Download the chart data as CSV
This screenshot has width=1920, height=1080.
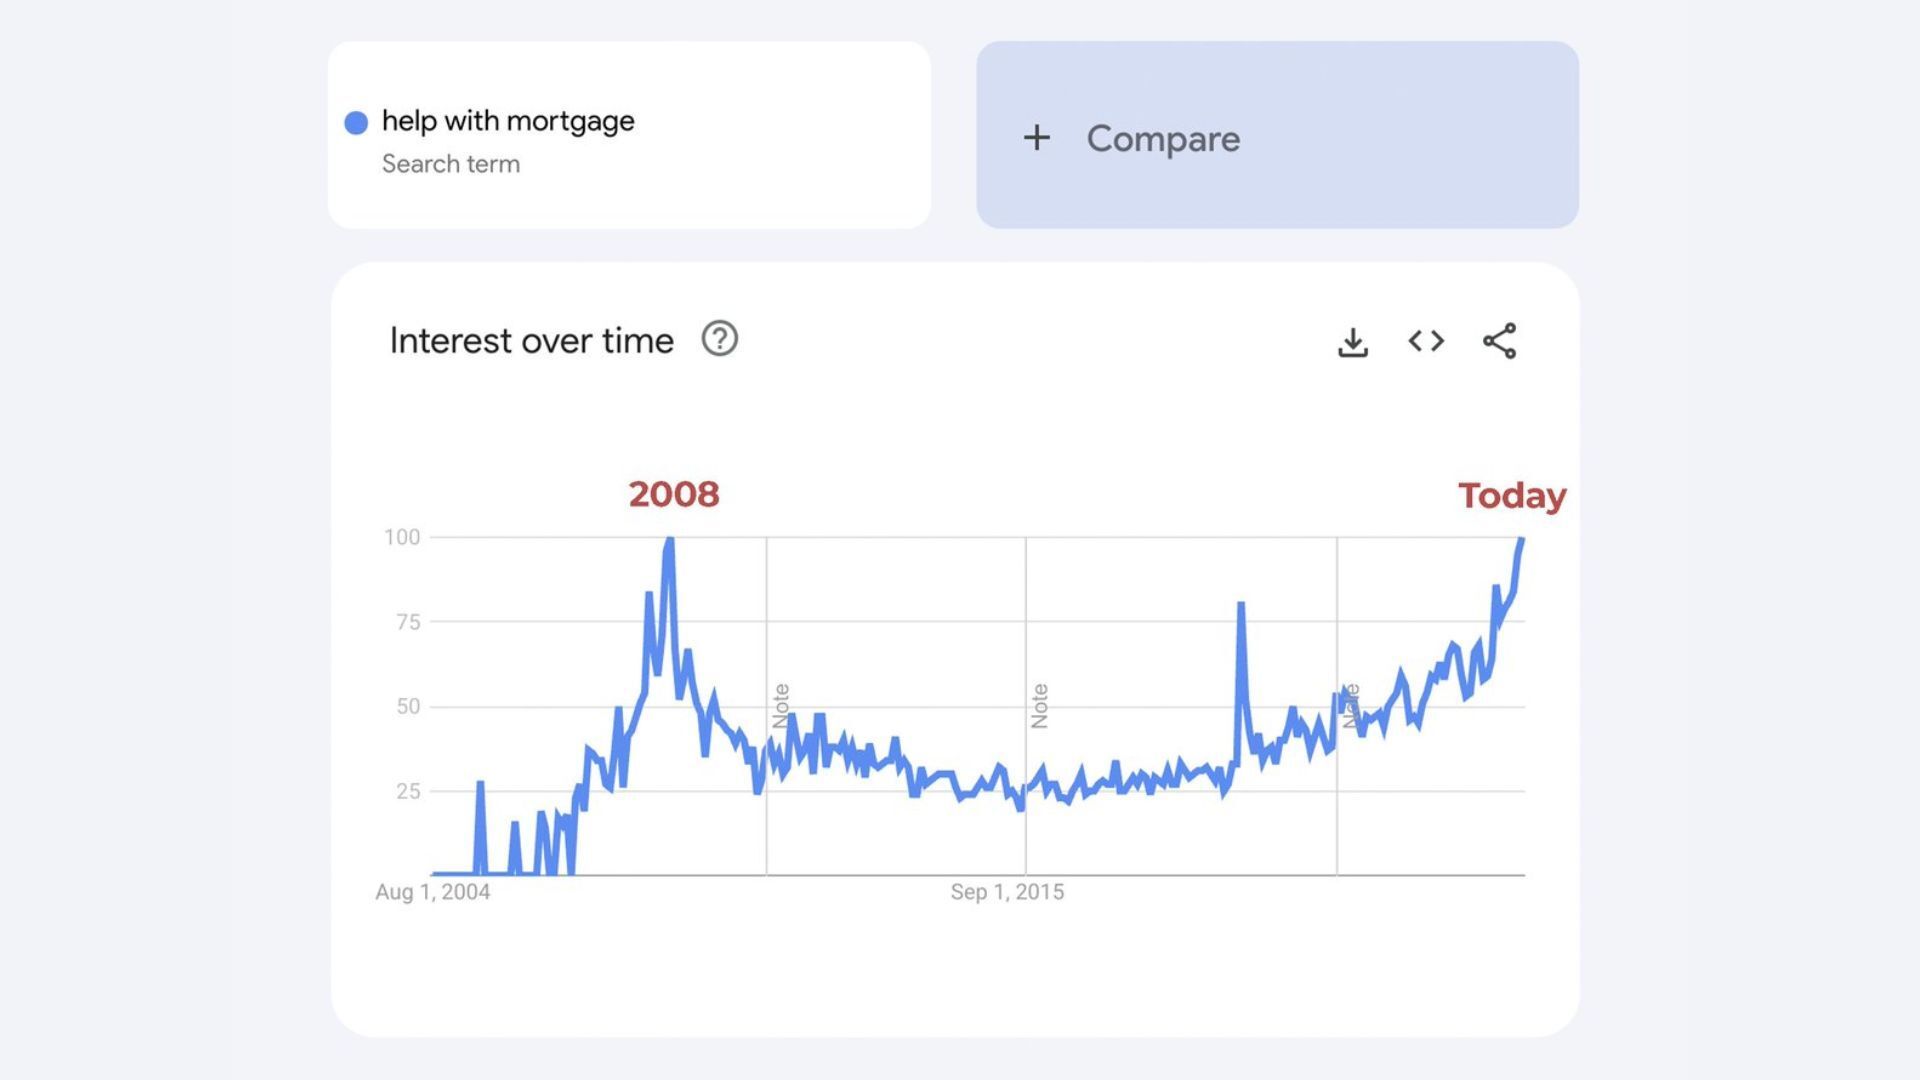pyautogui.click(x=1353, y=342)
